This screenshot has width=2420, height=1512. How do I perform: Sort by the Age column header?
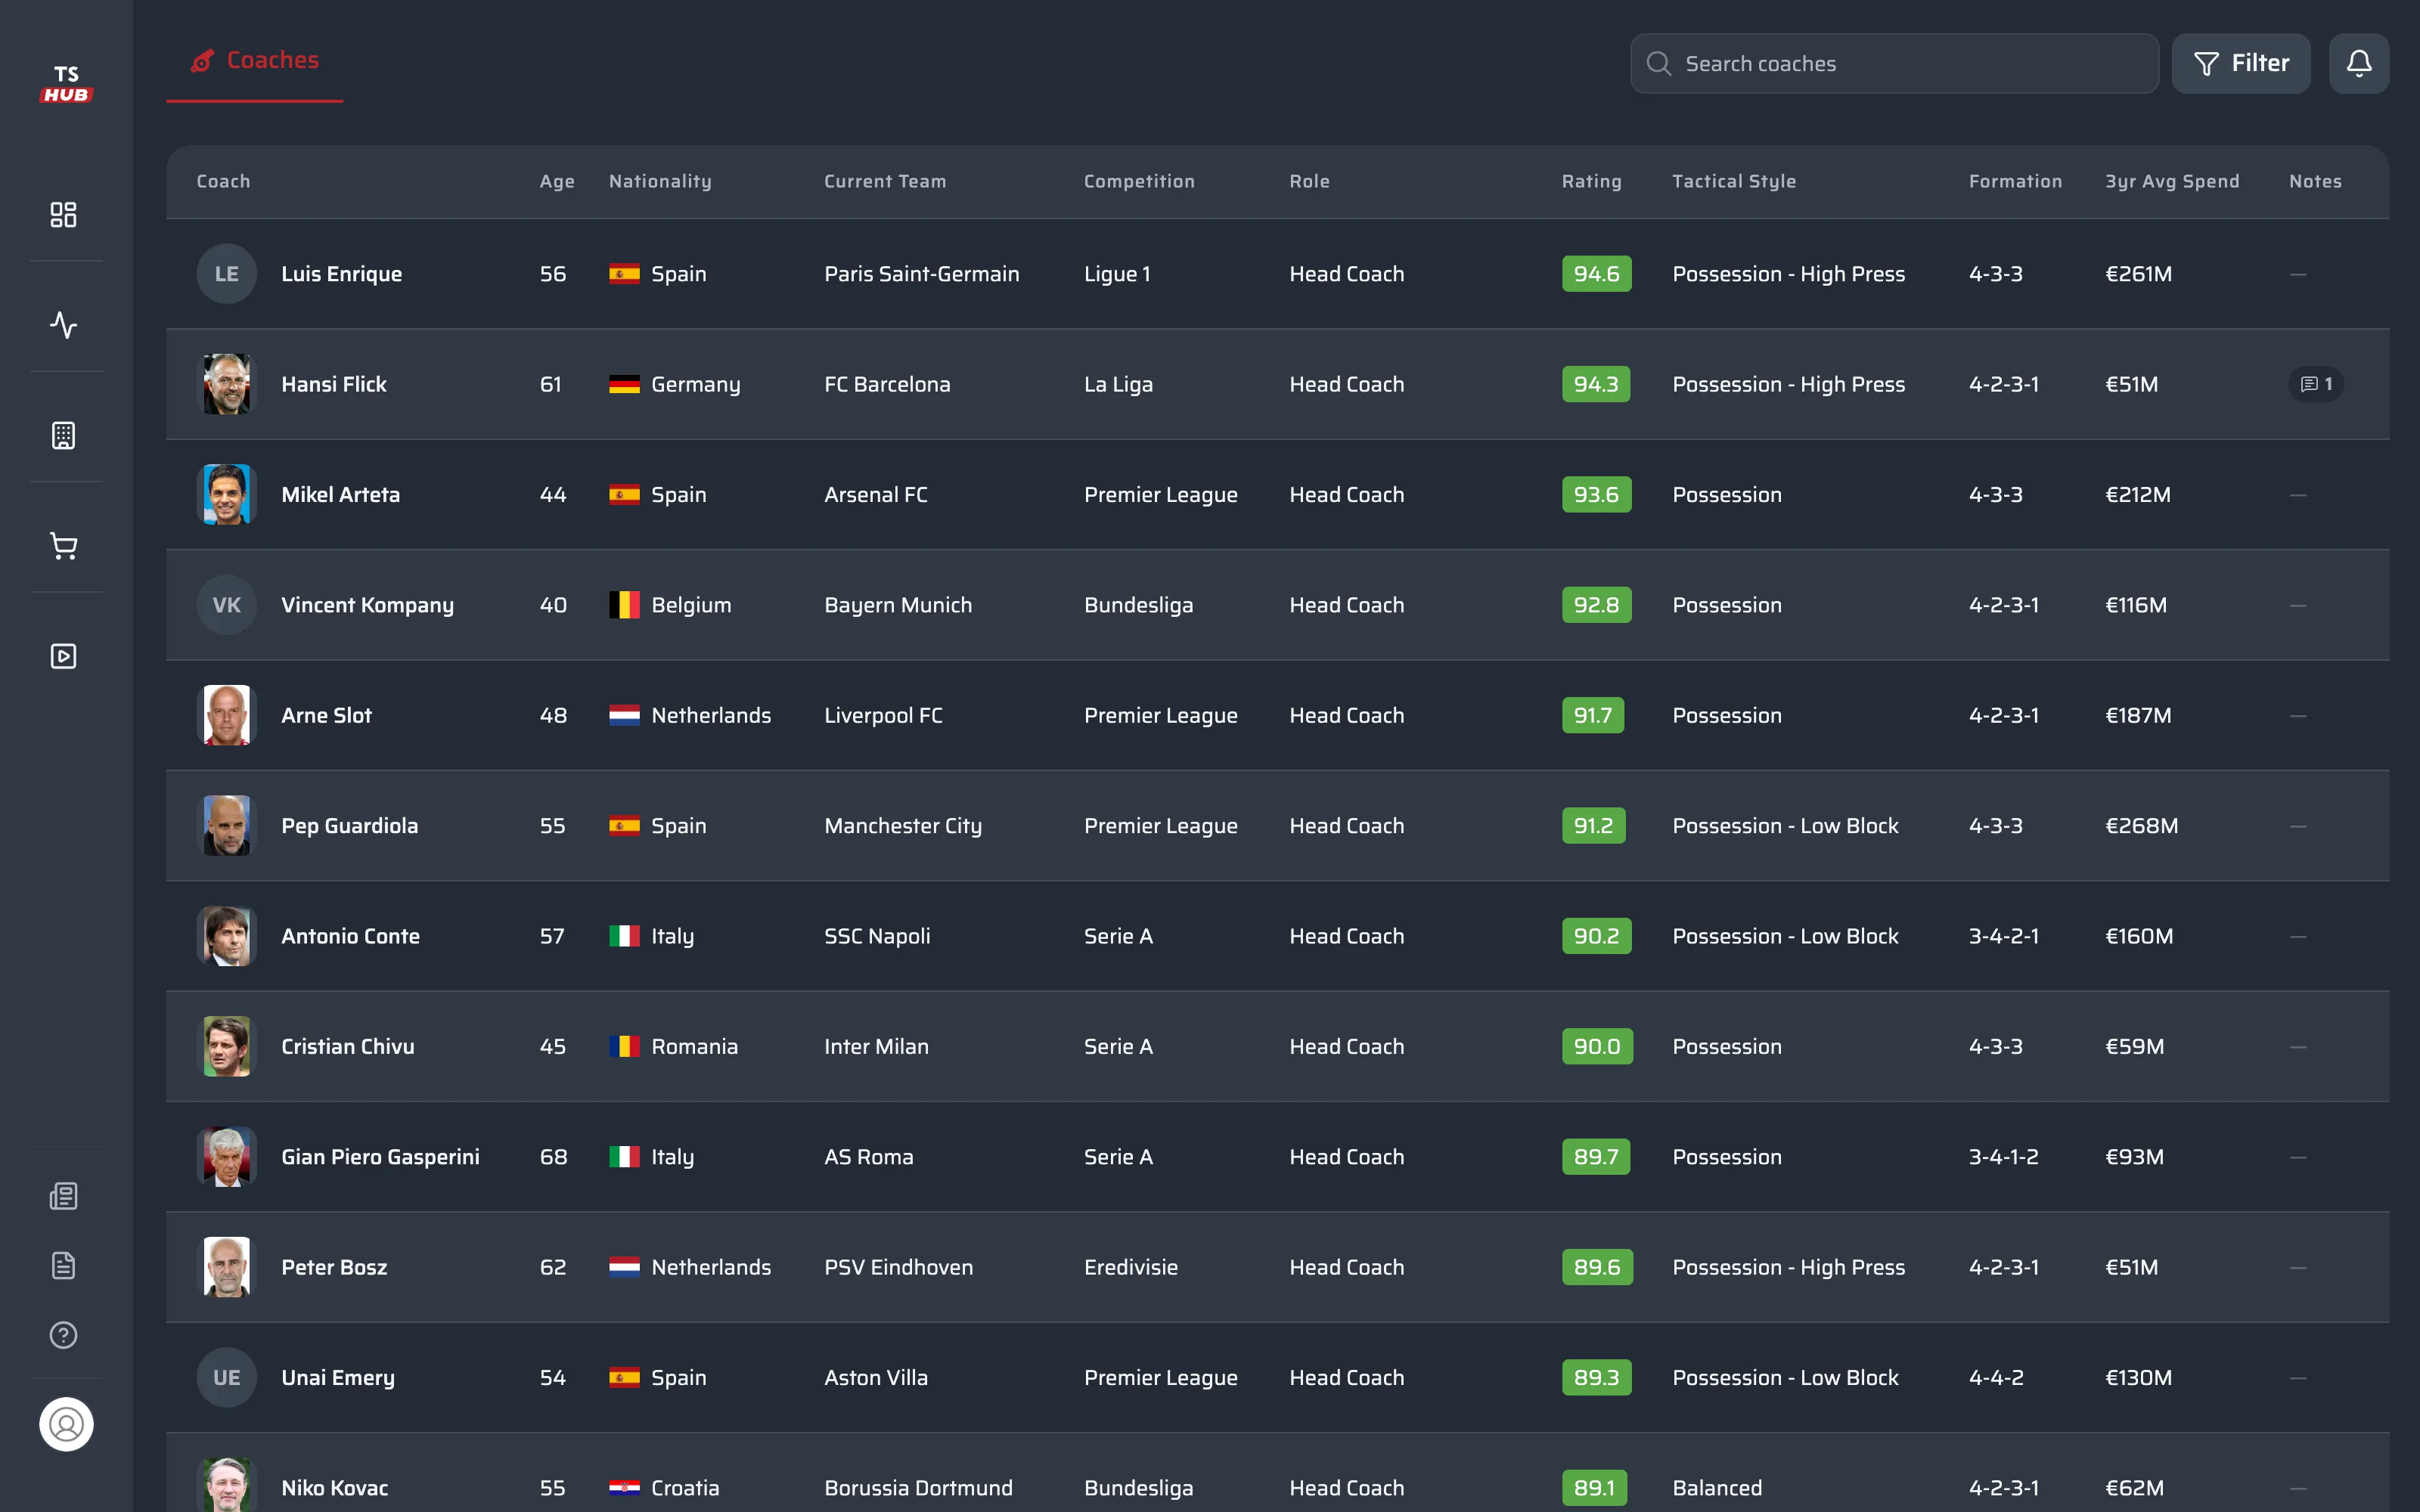point(557,181)
